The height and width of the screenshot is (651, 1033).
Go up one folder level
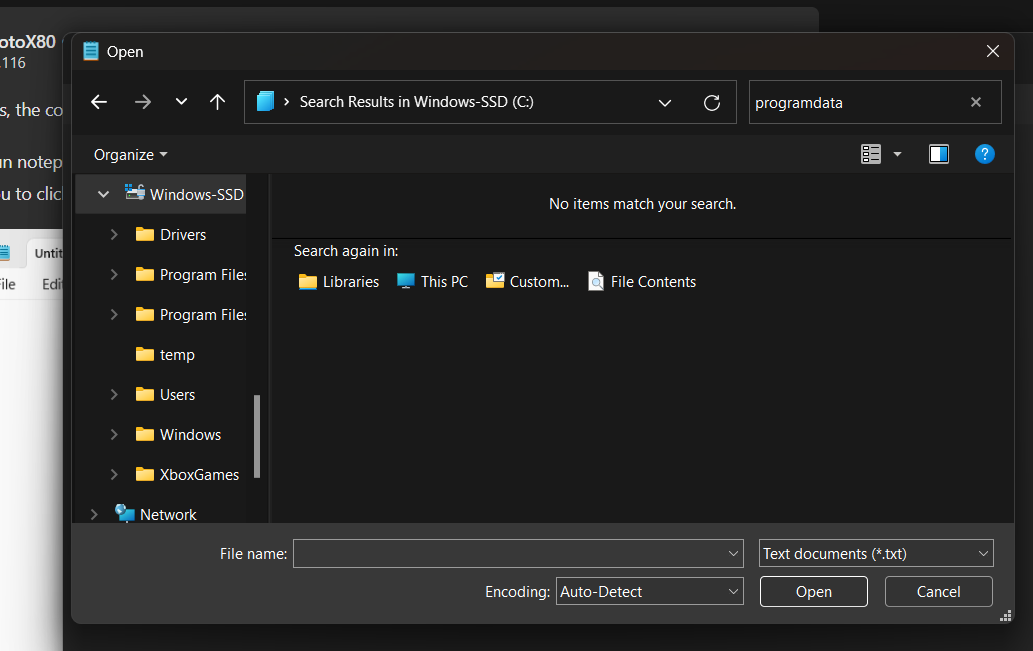pos(217,102)
